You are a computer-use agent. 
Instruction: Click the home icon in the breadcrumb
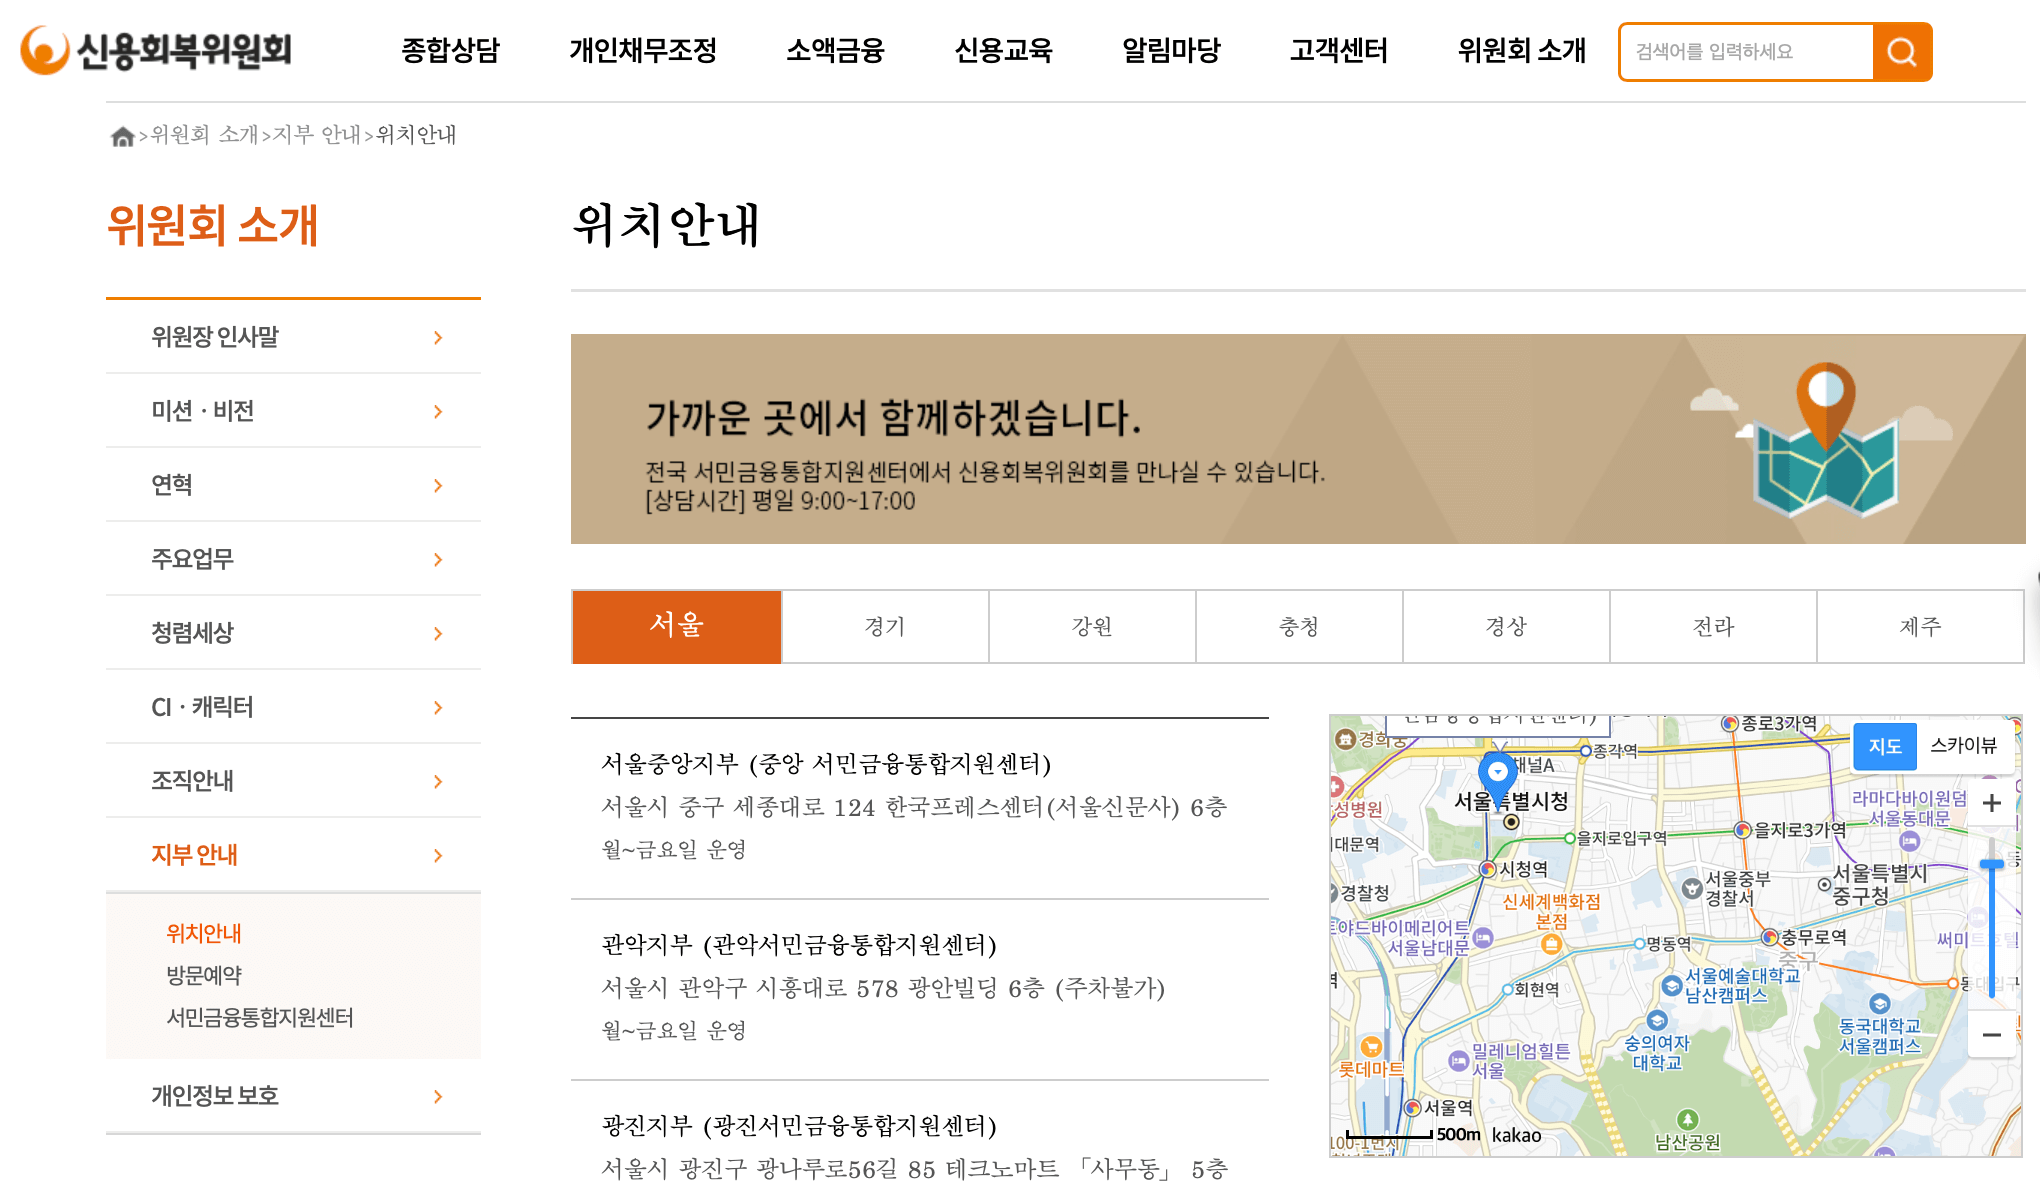click(x=123, y=135)
